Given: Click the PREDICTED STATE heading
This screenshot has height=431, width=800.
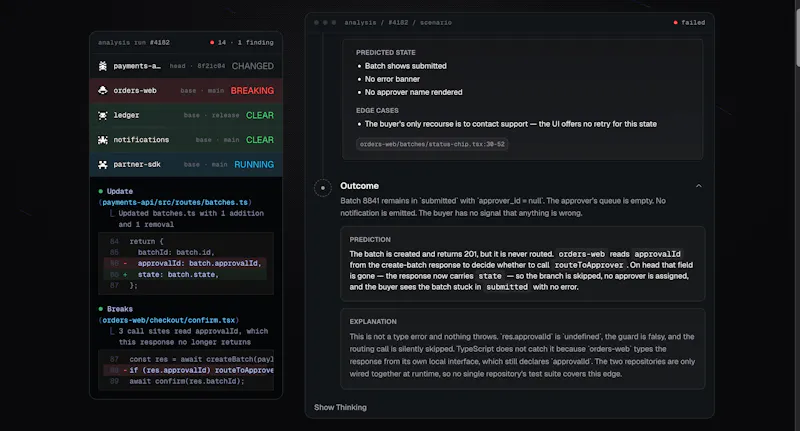Looking at the screenshot, I should click(386, 53).
